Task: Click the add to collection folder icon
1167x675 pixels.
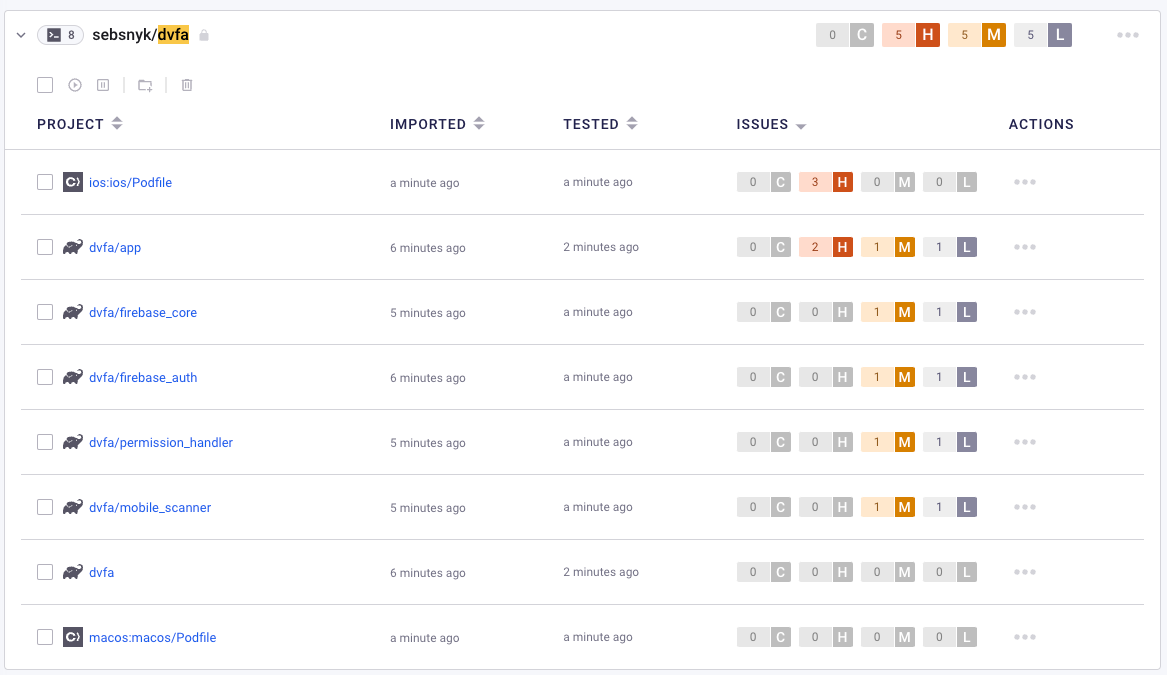Action: pos(145,85)
